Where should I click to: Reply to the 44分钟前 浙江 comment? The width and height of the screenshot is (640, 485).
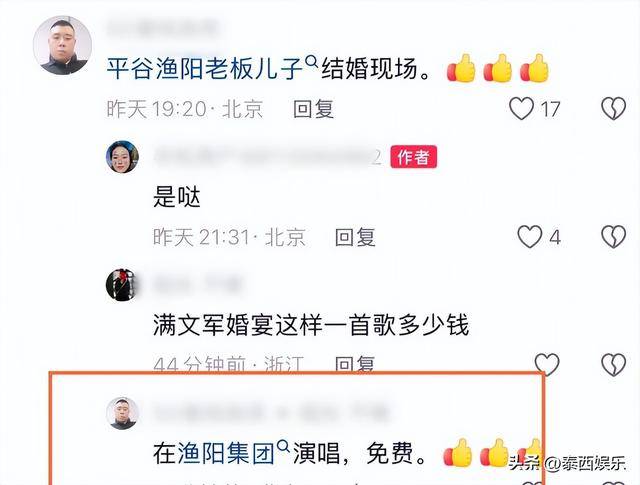[355, 363]
